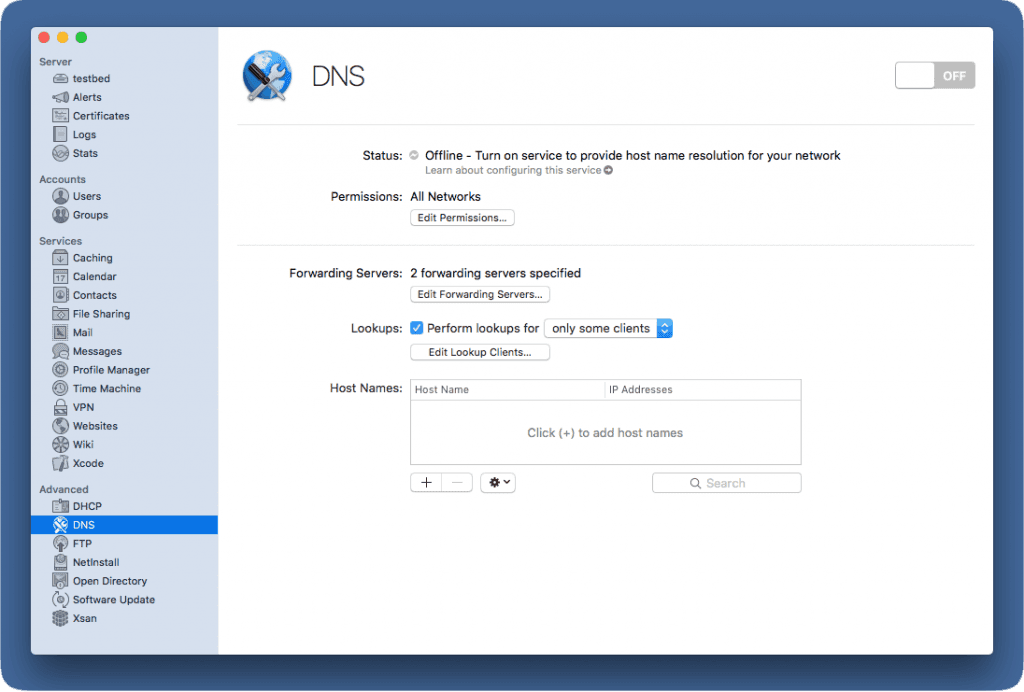Turn on the DNS service switch
This screenshot has width=1024, height=692.
(x=934, y=75)
